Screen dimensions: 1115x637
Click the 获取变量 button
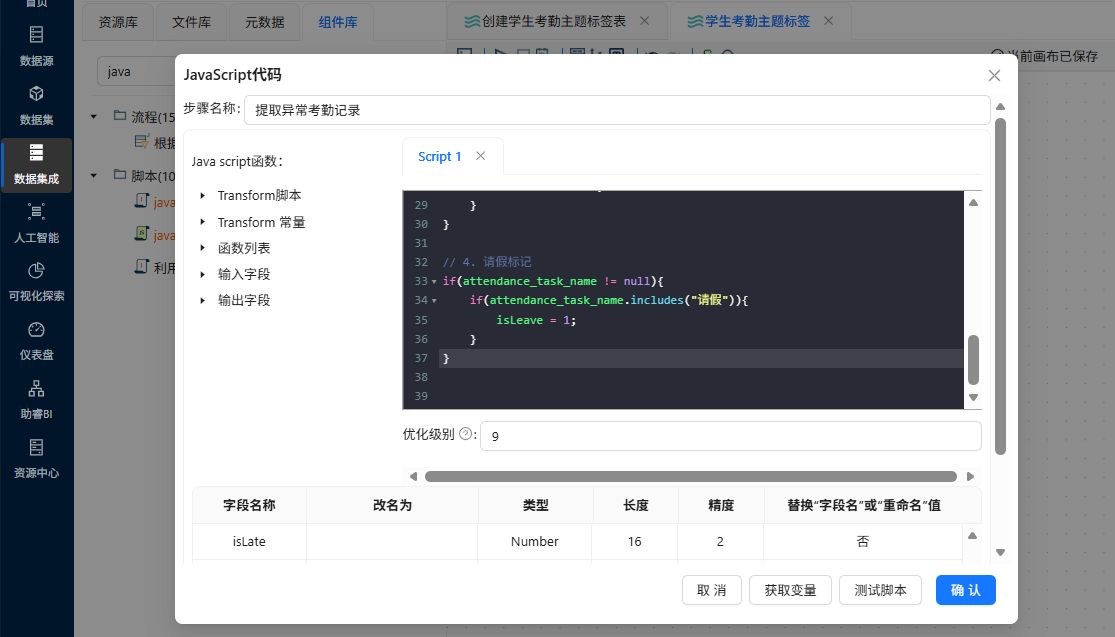(x=790, y=590)
